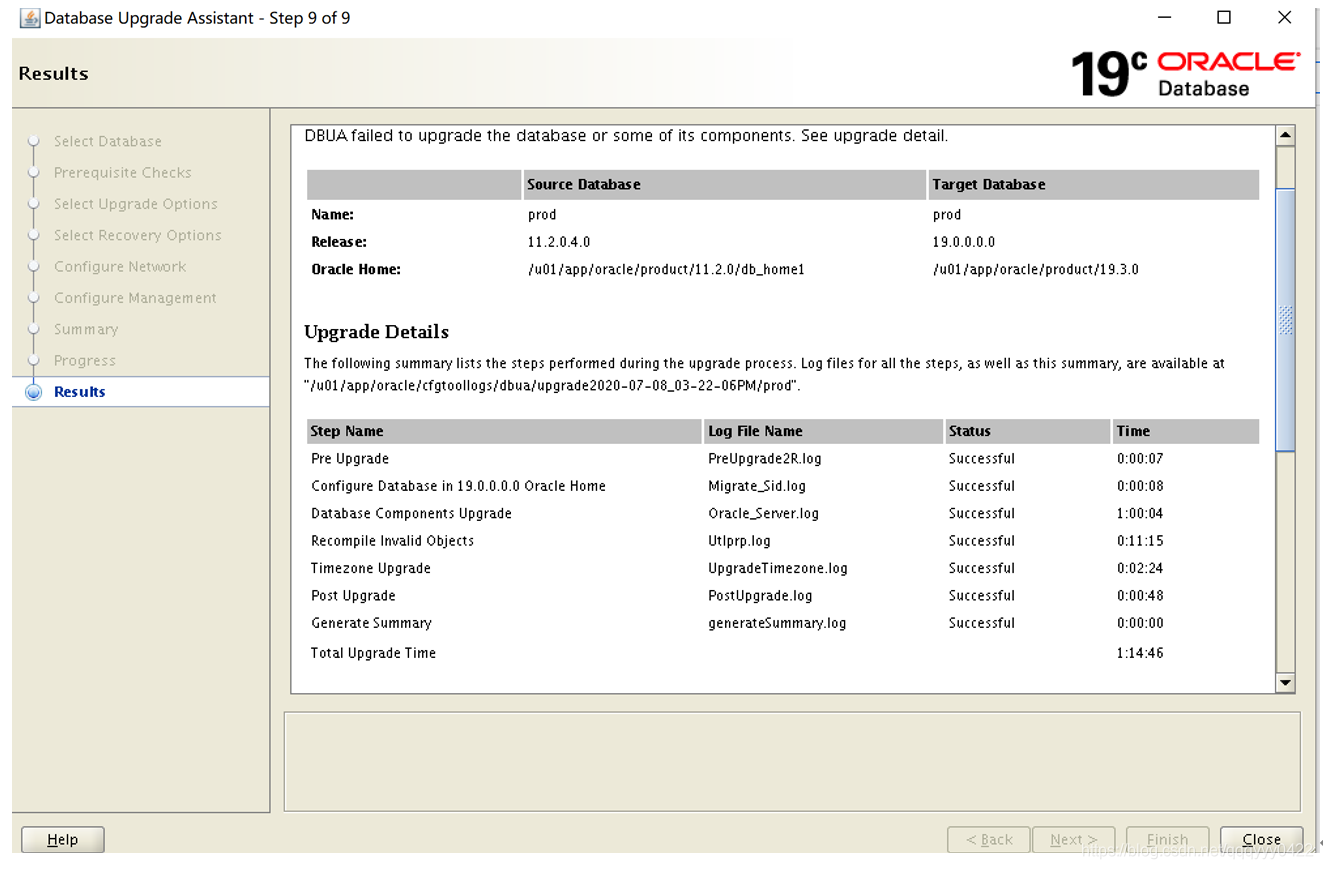Click Oracle_Server.log file name

(x=763, y=513)
